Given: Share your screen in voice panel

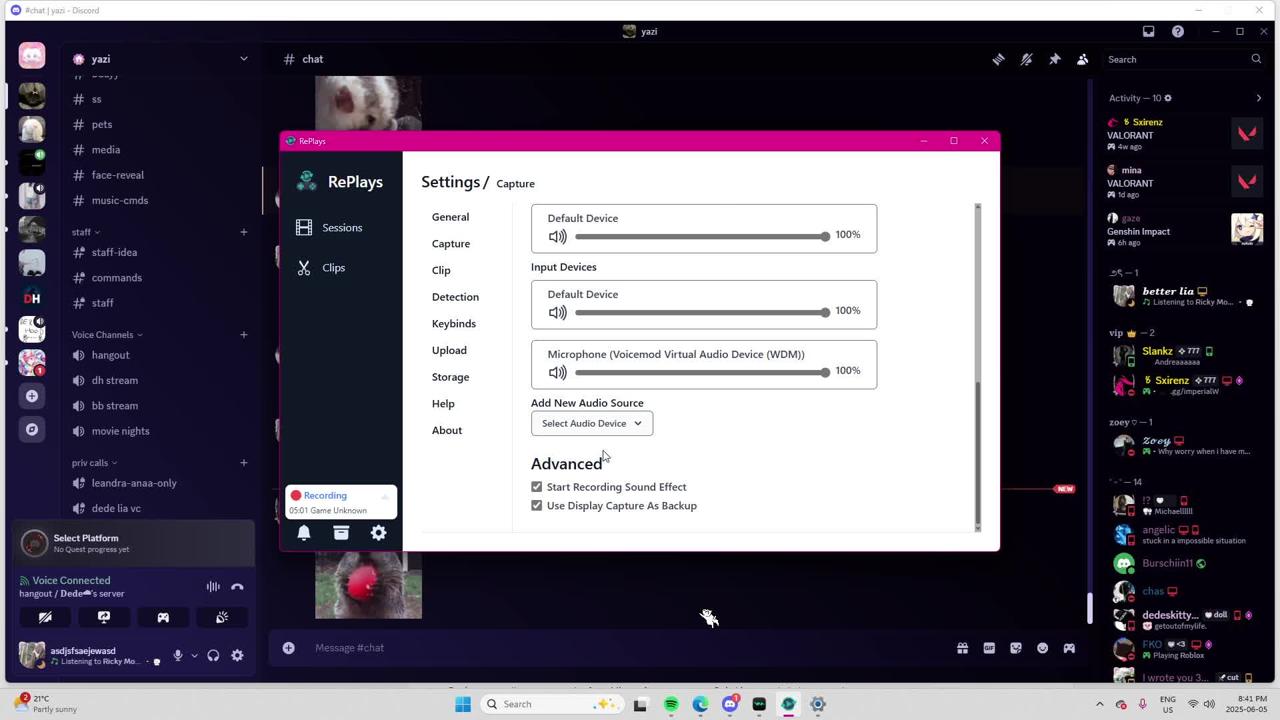Looking at the screenshot, I should 104,618.
